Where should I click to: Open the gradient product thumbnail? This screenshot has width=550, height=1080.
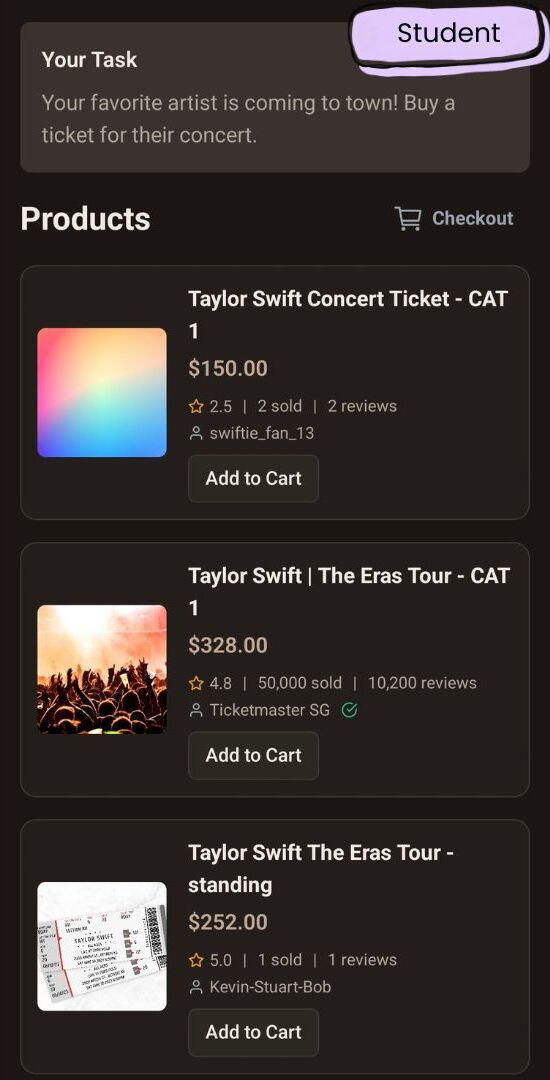tap(102, 392)
